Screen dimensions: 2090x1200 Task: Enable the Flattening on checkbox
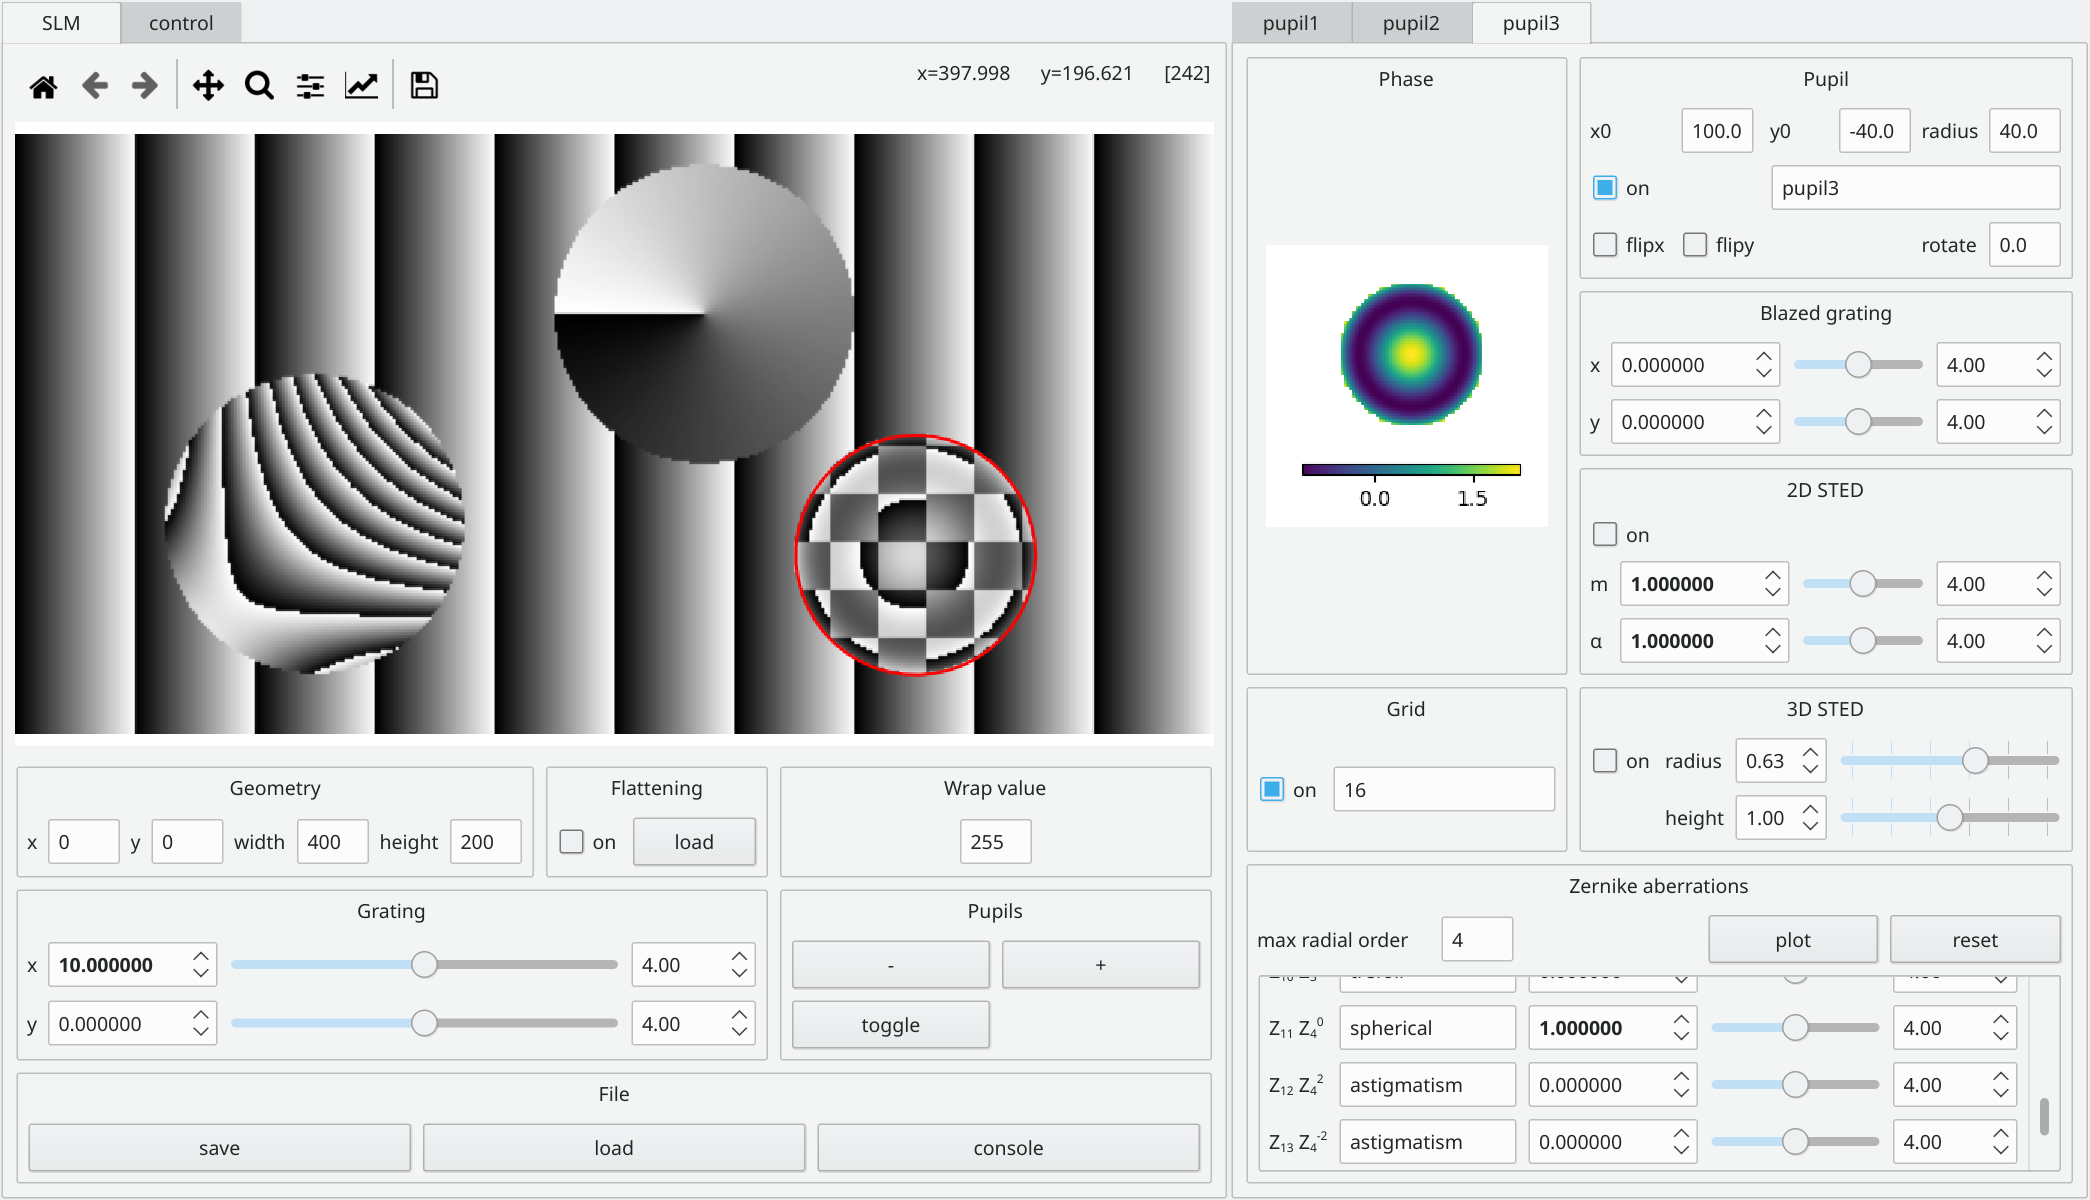point(572,842)
